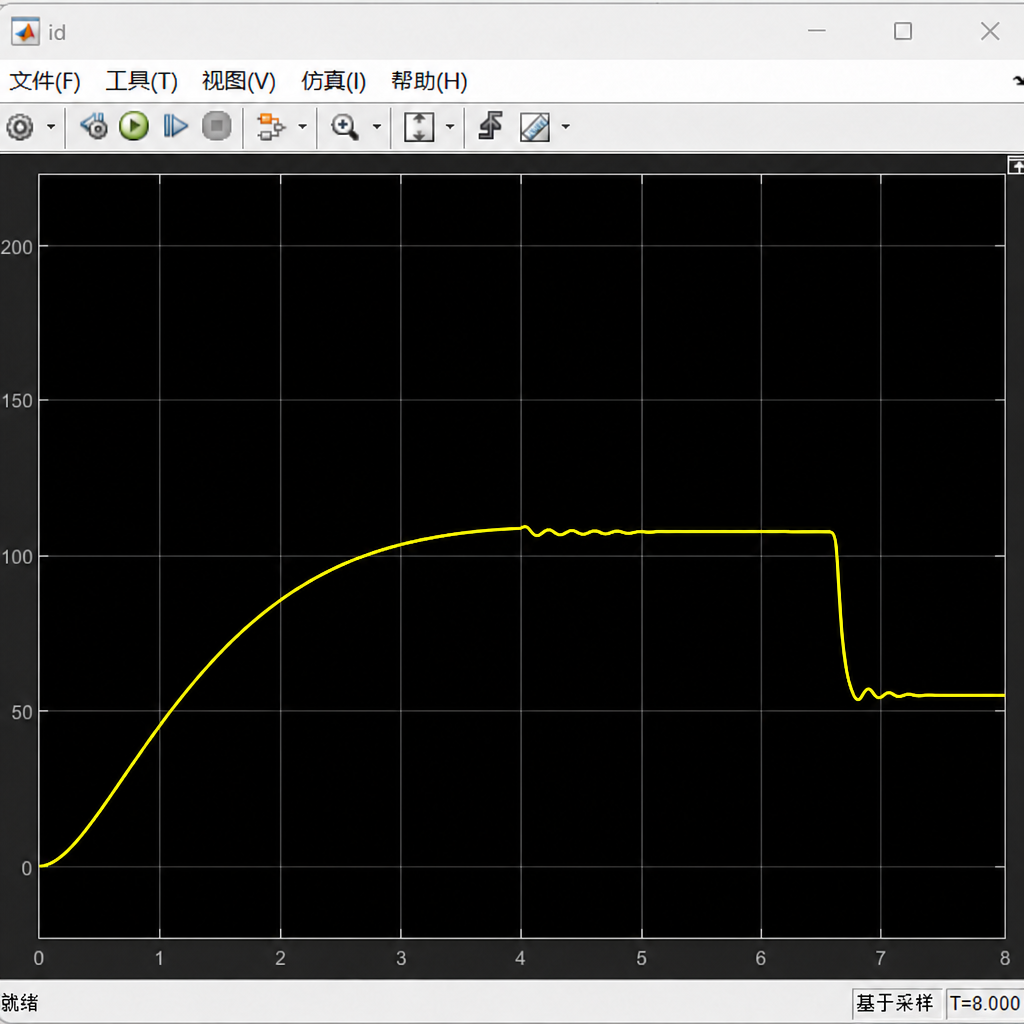Expand the configuration properties dropdown arrow
1024x1024 pixels.
click(51, 127)
